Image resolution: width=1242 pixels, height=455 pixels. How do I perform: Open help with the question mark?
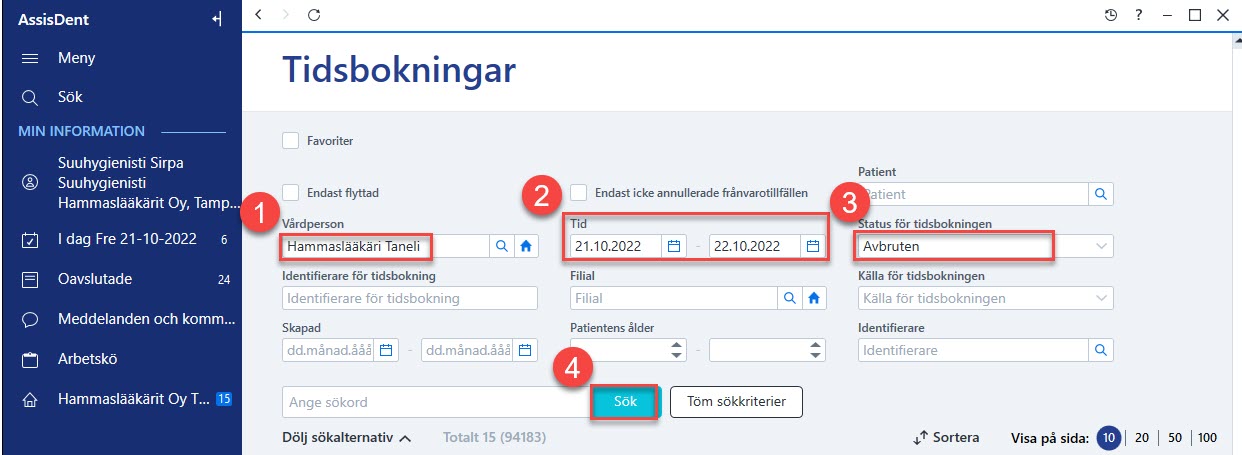[x=1139, y=15]
